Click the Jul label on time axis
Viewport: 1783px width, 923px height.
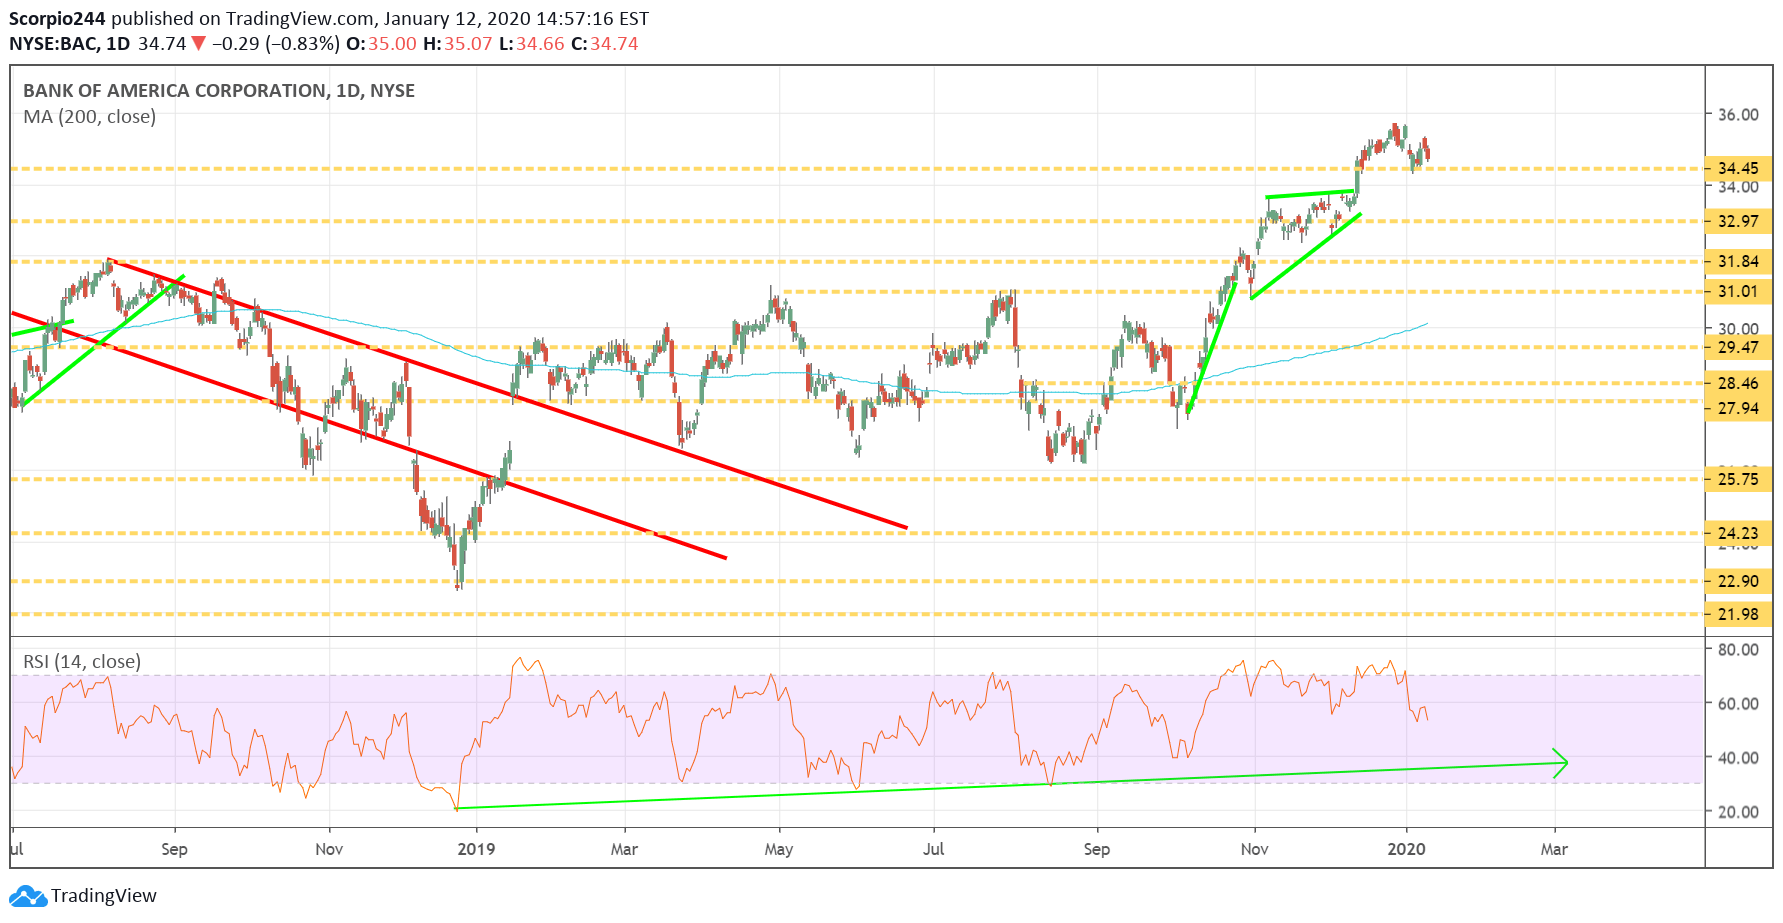pyautogui.click(x=933, y=849)
